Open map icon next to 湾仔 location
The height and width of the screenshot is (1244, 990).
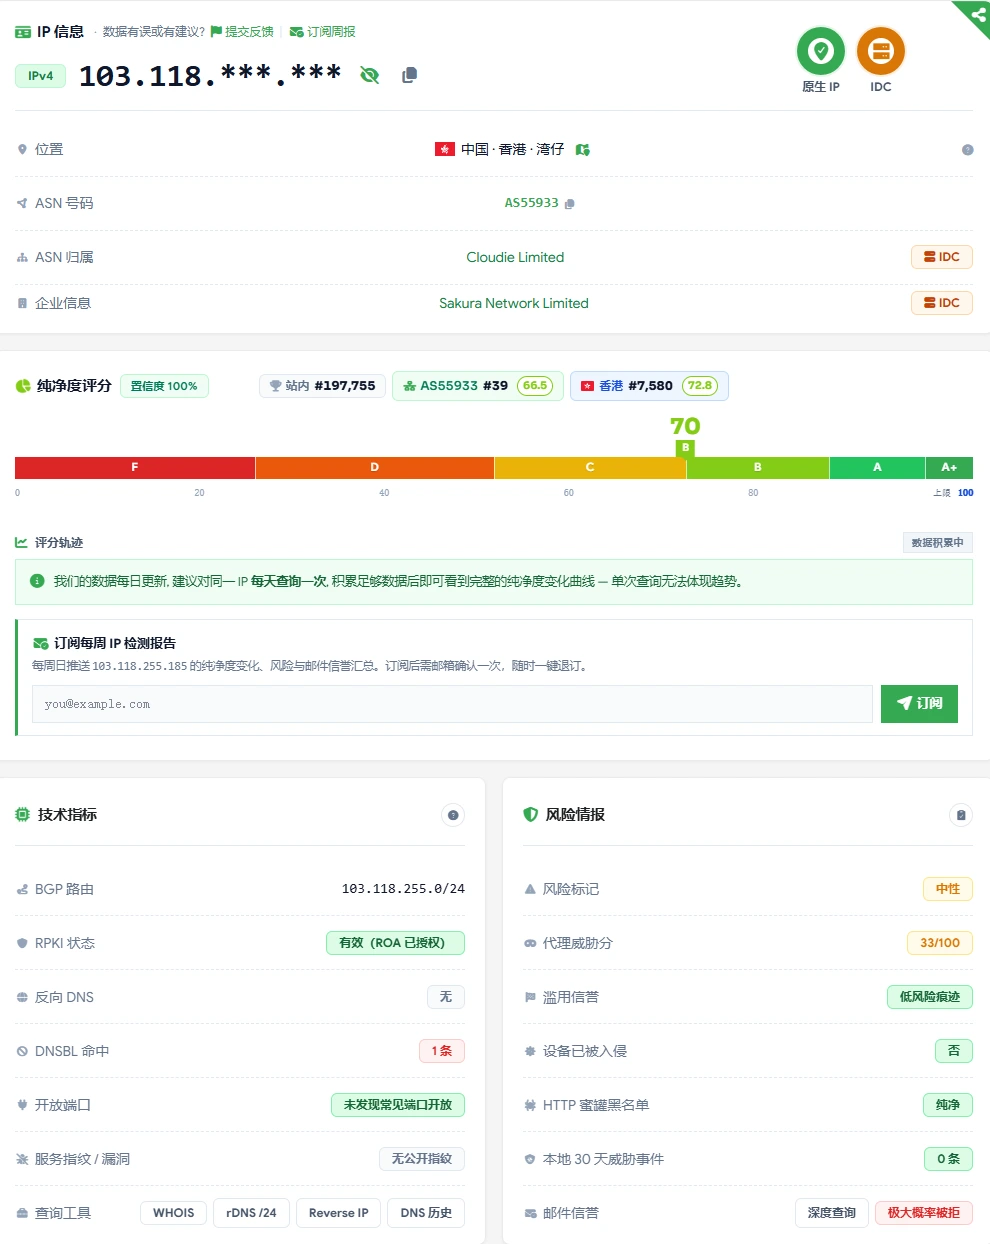pos(583,150)
